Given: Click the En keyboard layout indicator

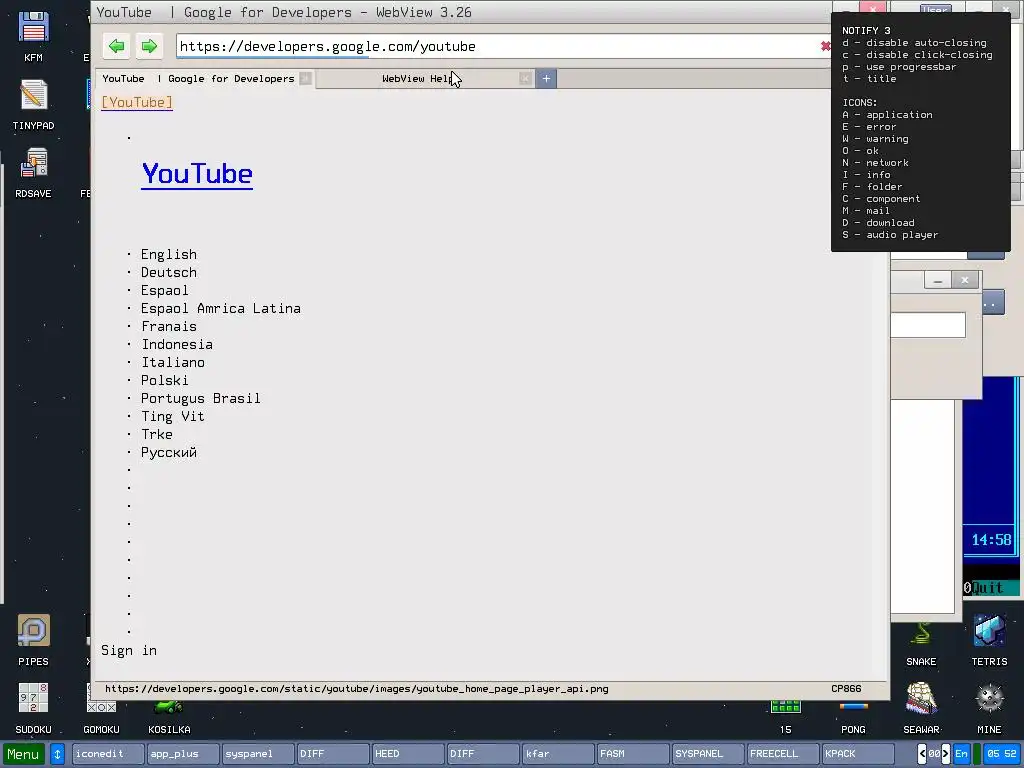Looking at the screenshot, I should point(961,754).
